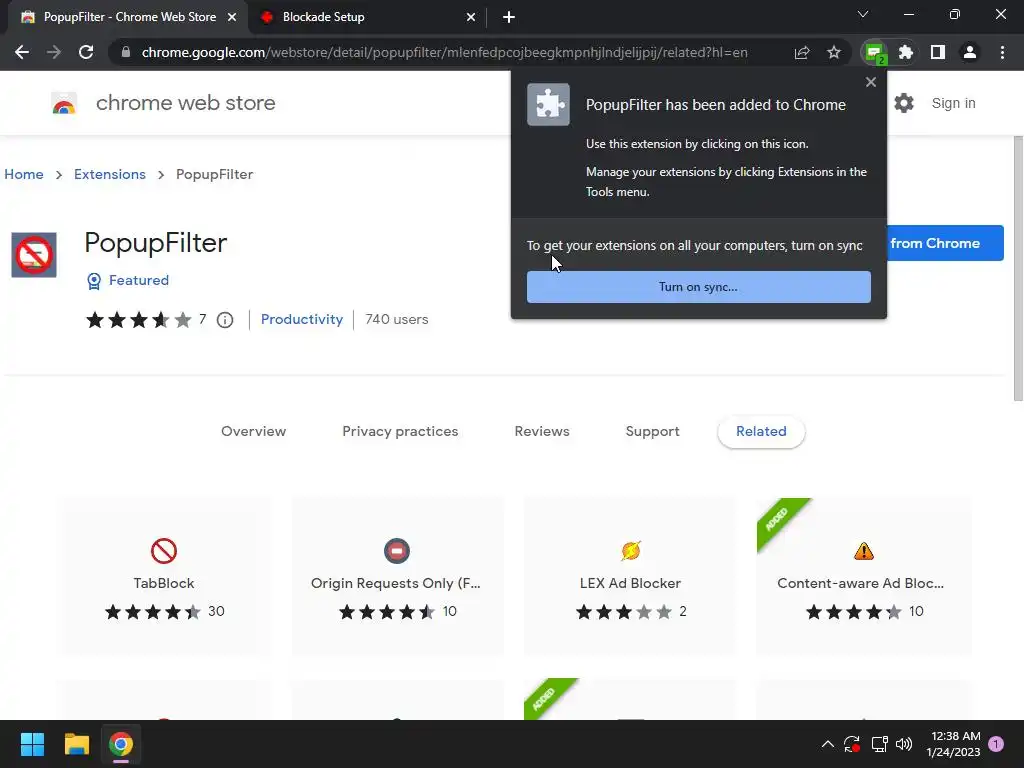The height and width of the screenshot is (768, 1024).
Task: Close the PopupFilter Chrome Web Store tab
Action: [x=232, y=18]
